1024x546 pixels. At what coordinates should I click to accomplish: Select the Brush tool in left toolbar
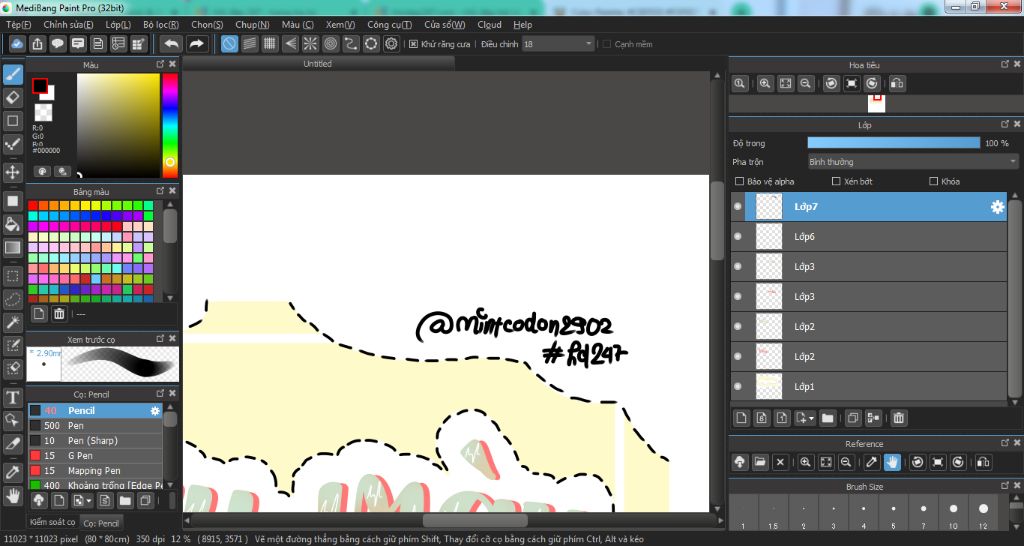(x=12, y=74)
